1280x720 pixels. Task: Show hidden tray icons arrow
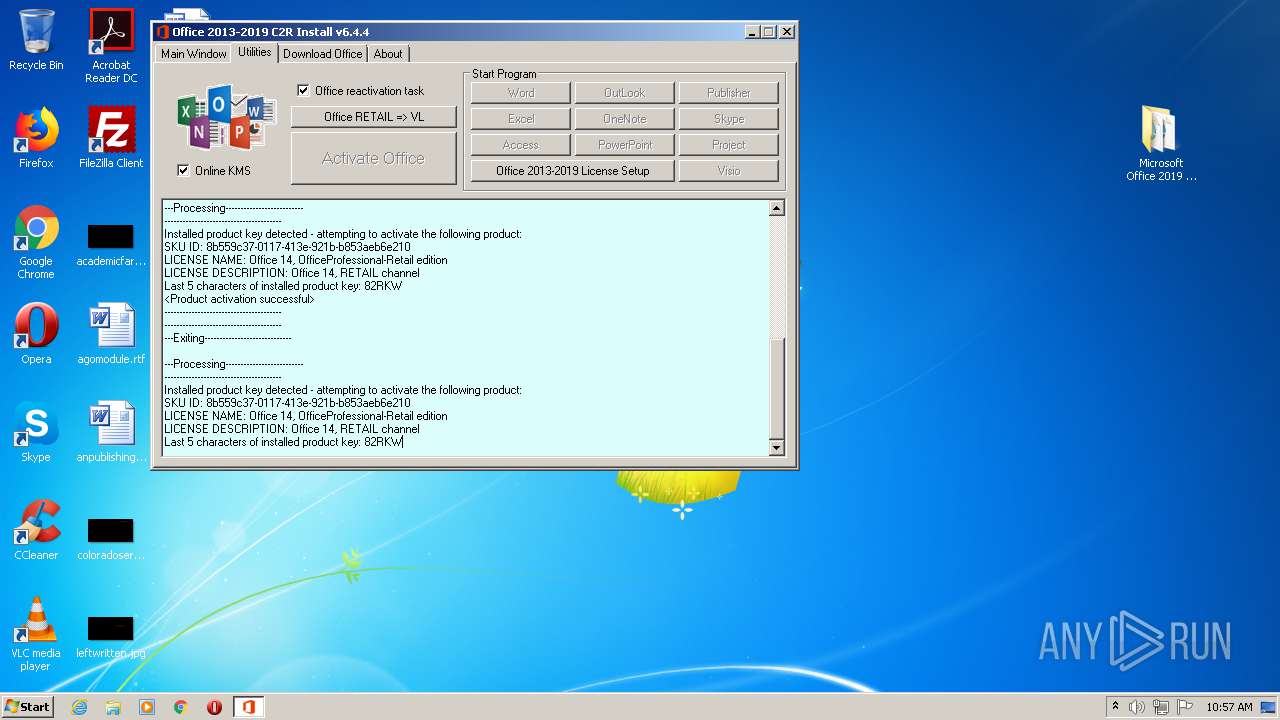[x=1115, y=707]
